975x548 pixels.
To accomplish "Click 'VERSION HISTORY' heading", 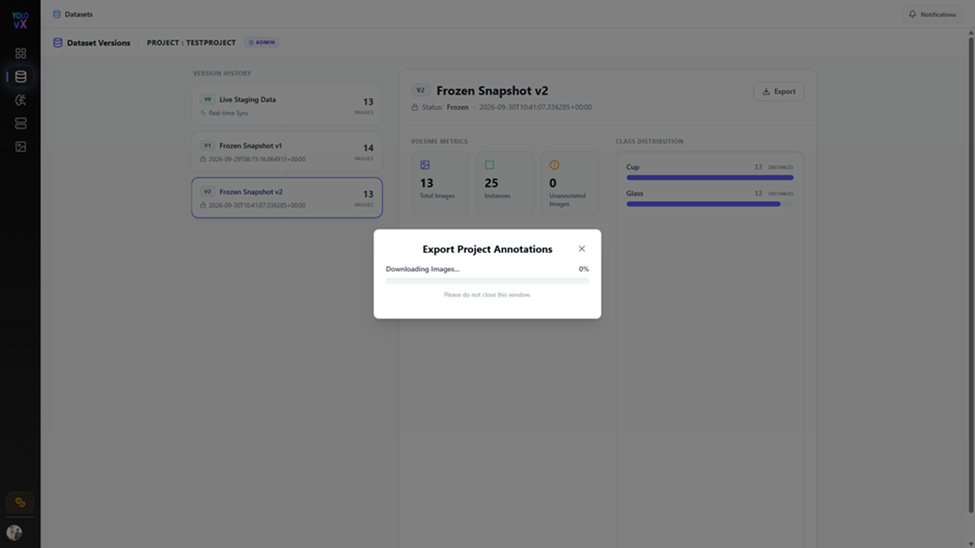I will (x=222, y=73).
